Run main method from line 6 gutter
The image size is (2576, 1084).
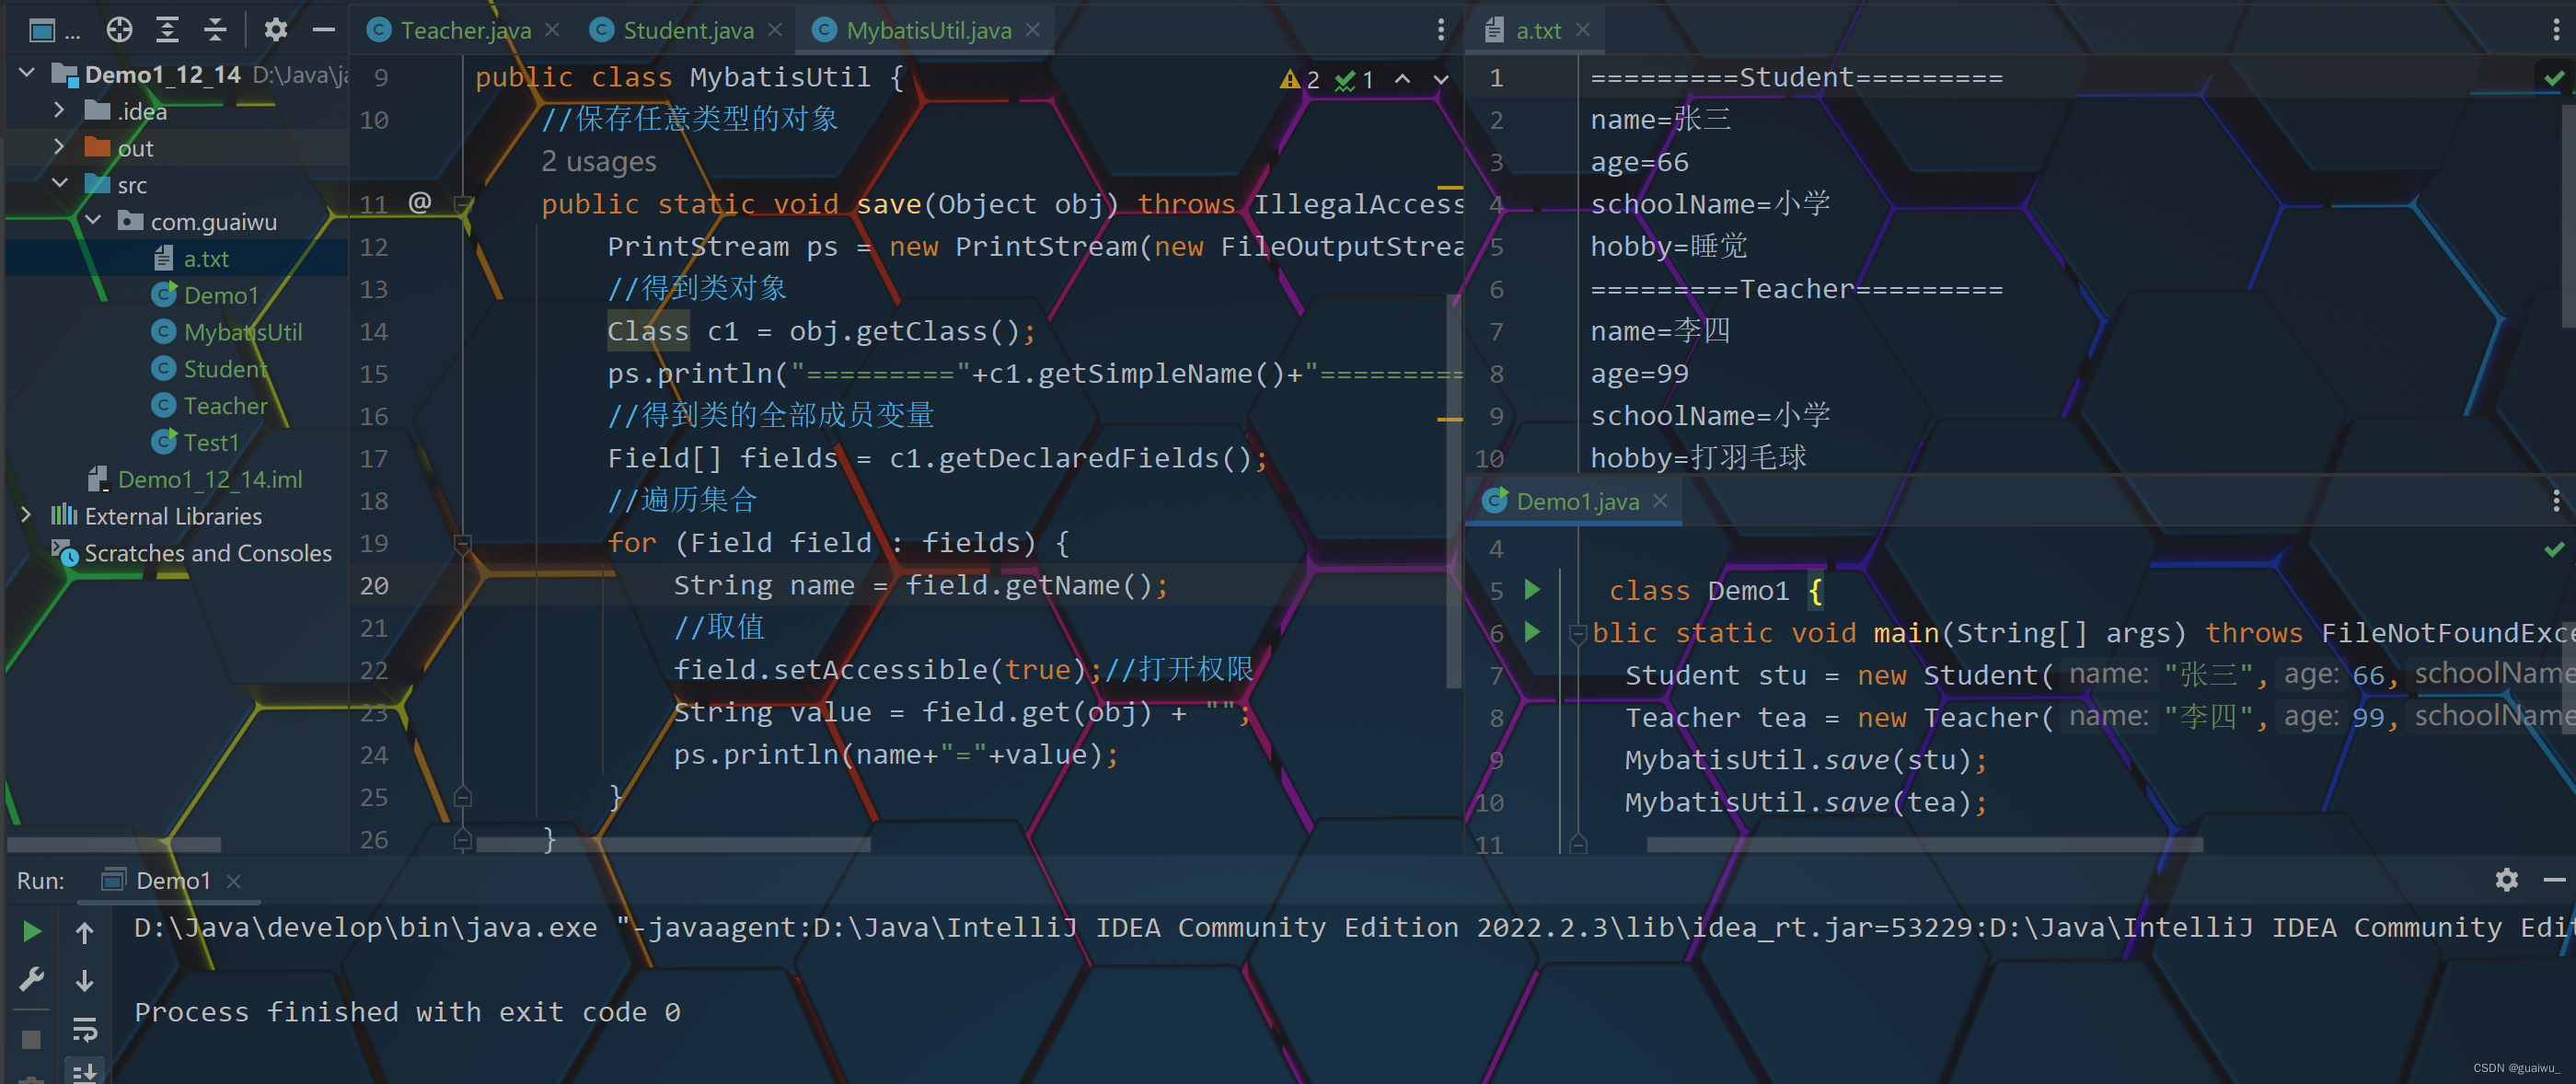click(1531, 632)
